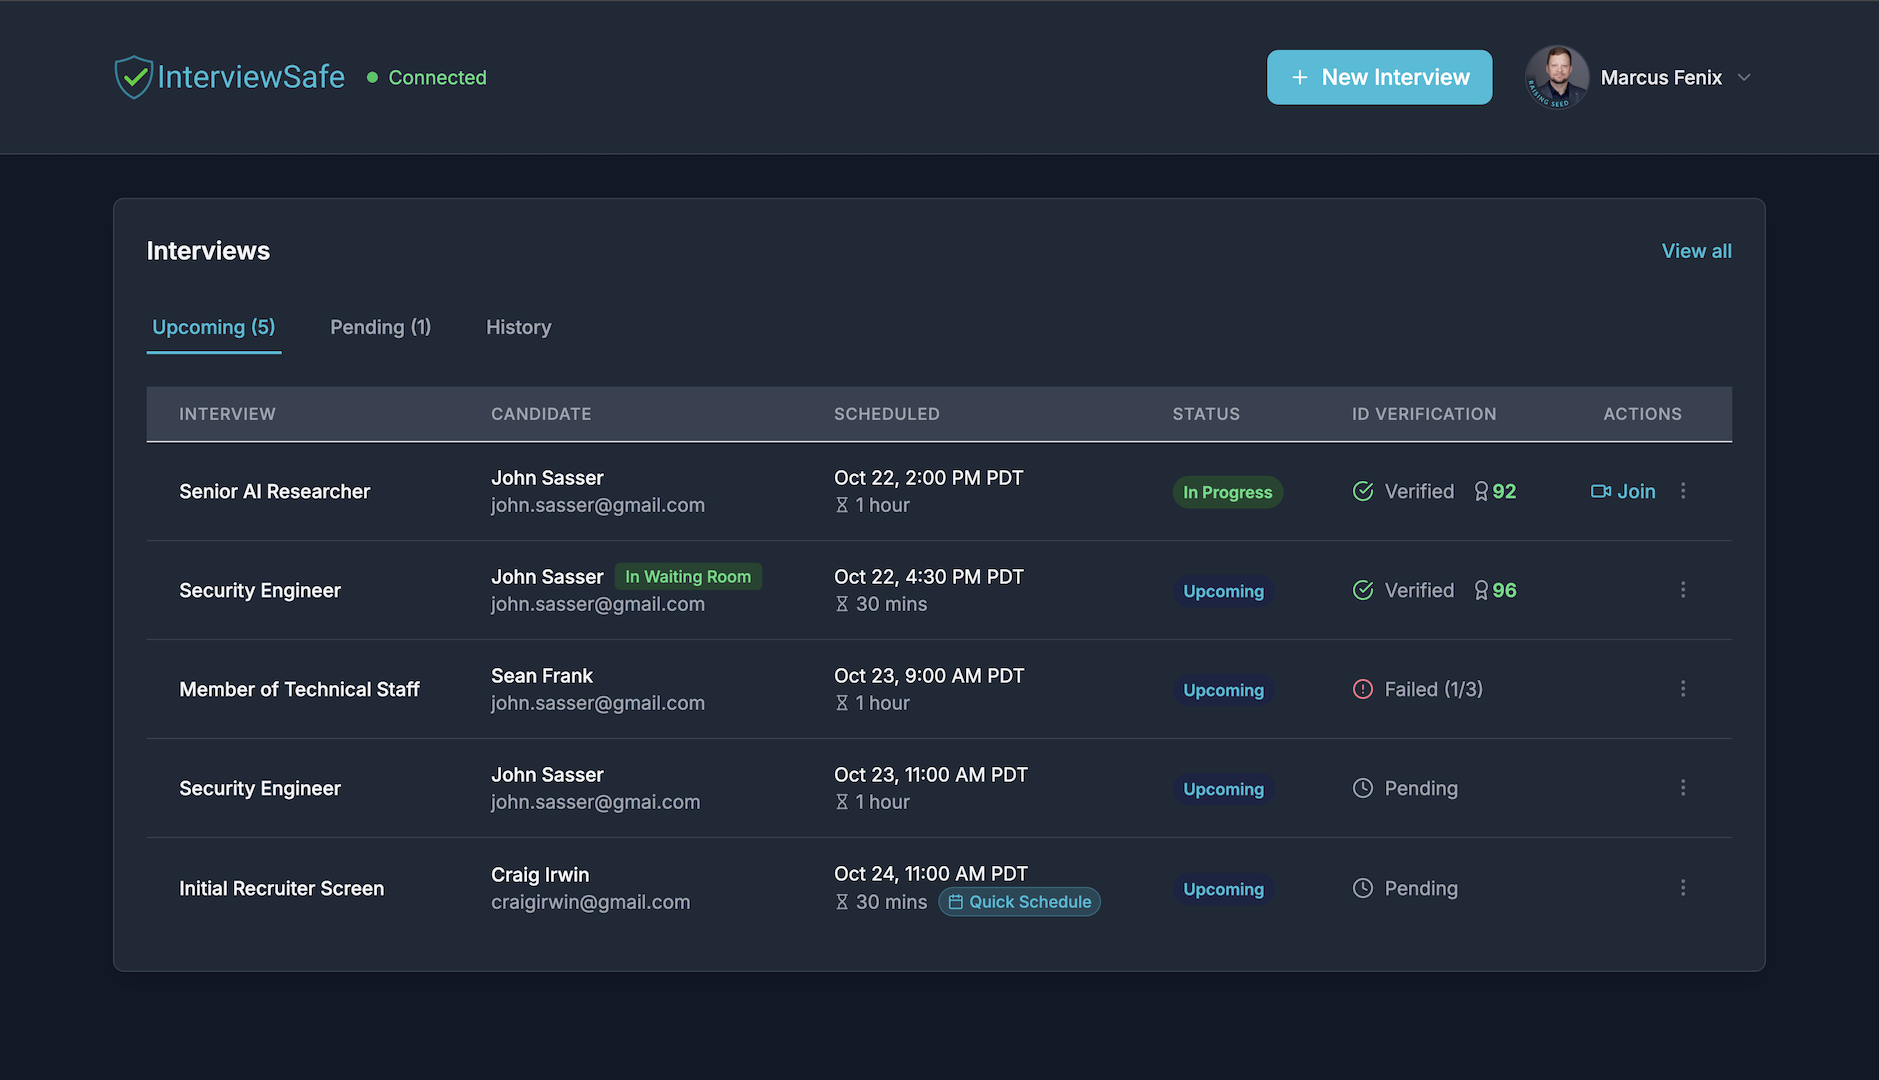The width and height of the screenshot is (1879, 1080).
Task: Click the In Waiting Room status badge
Action: pyautogui.click(x=688, y=576)
